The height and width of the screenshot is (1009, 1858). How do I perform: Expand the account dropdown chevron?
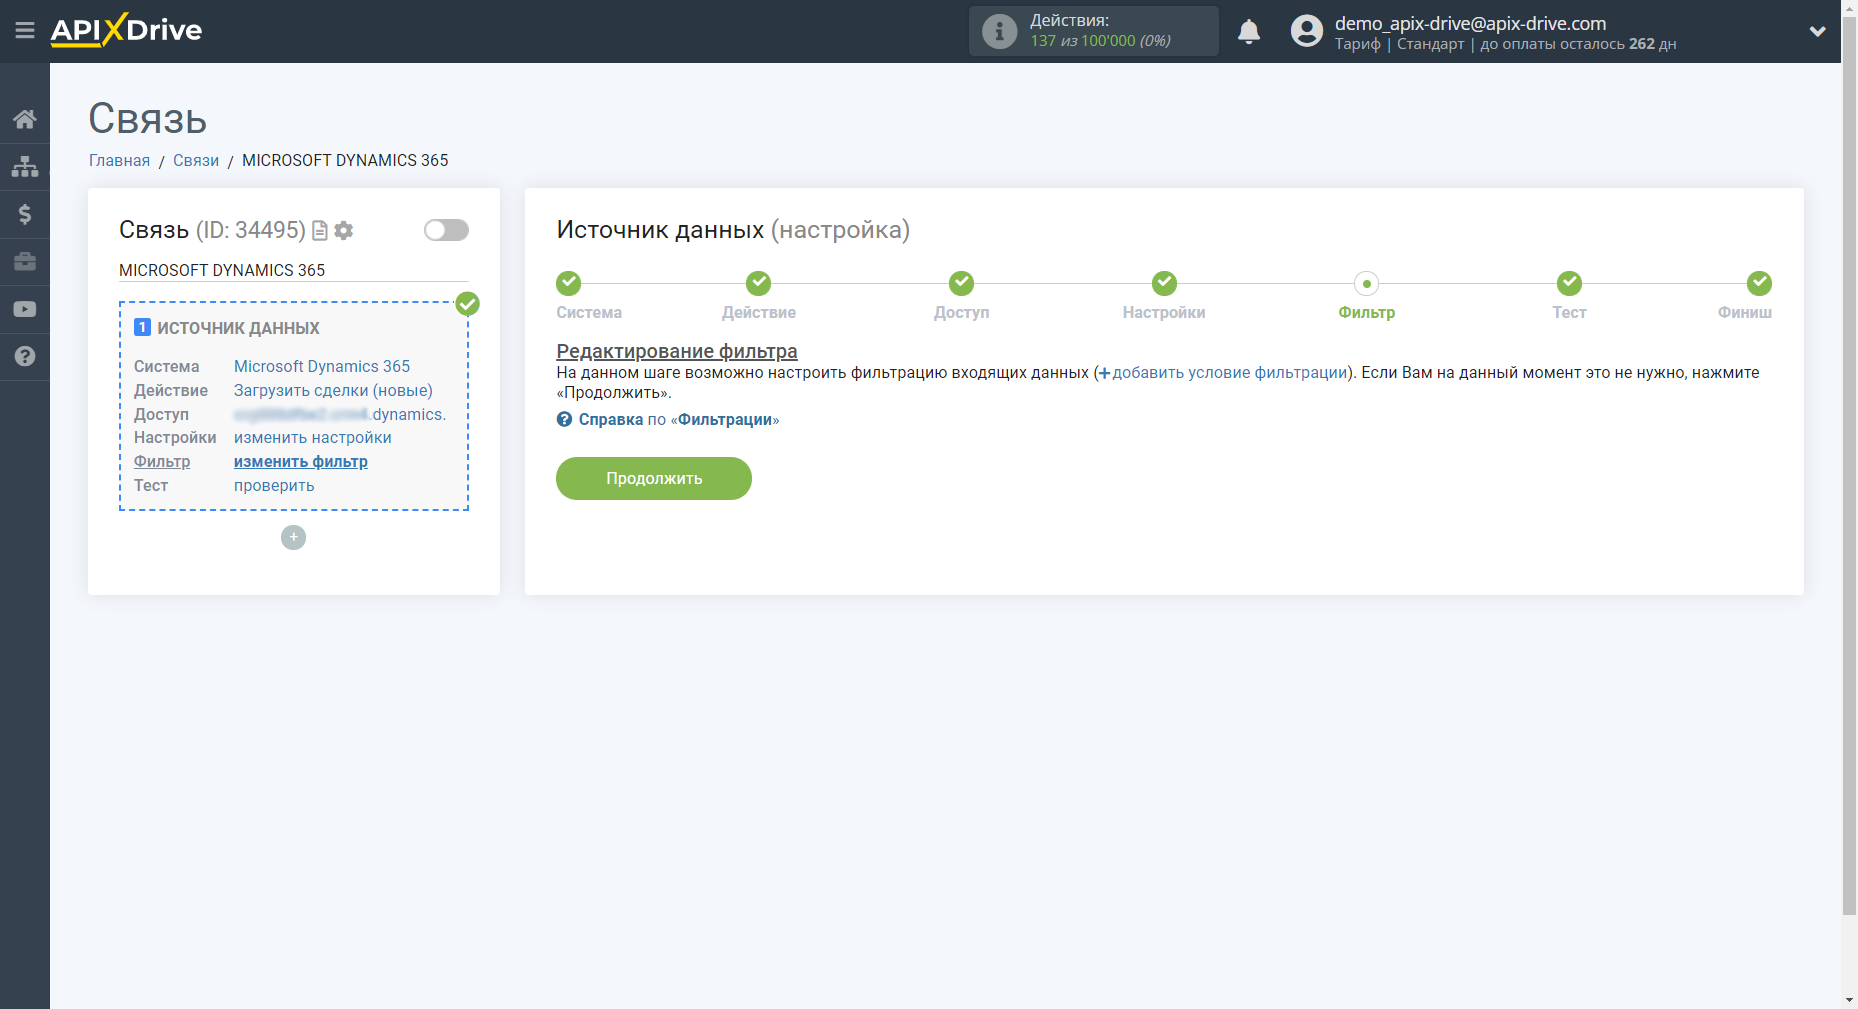[x=1818, y=32]
